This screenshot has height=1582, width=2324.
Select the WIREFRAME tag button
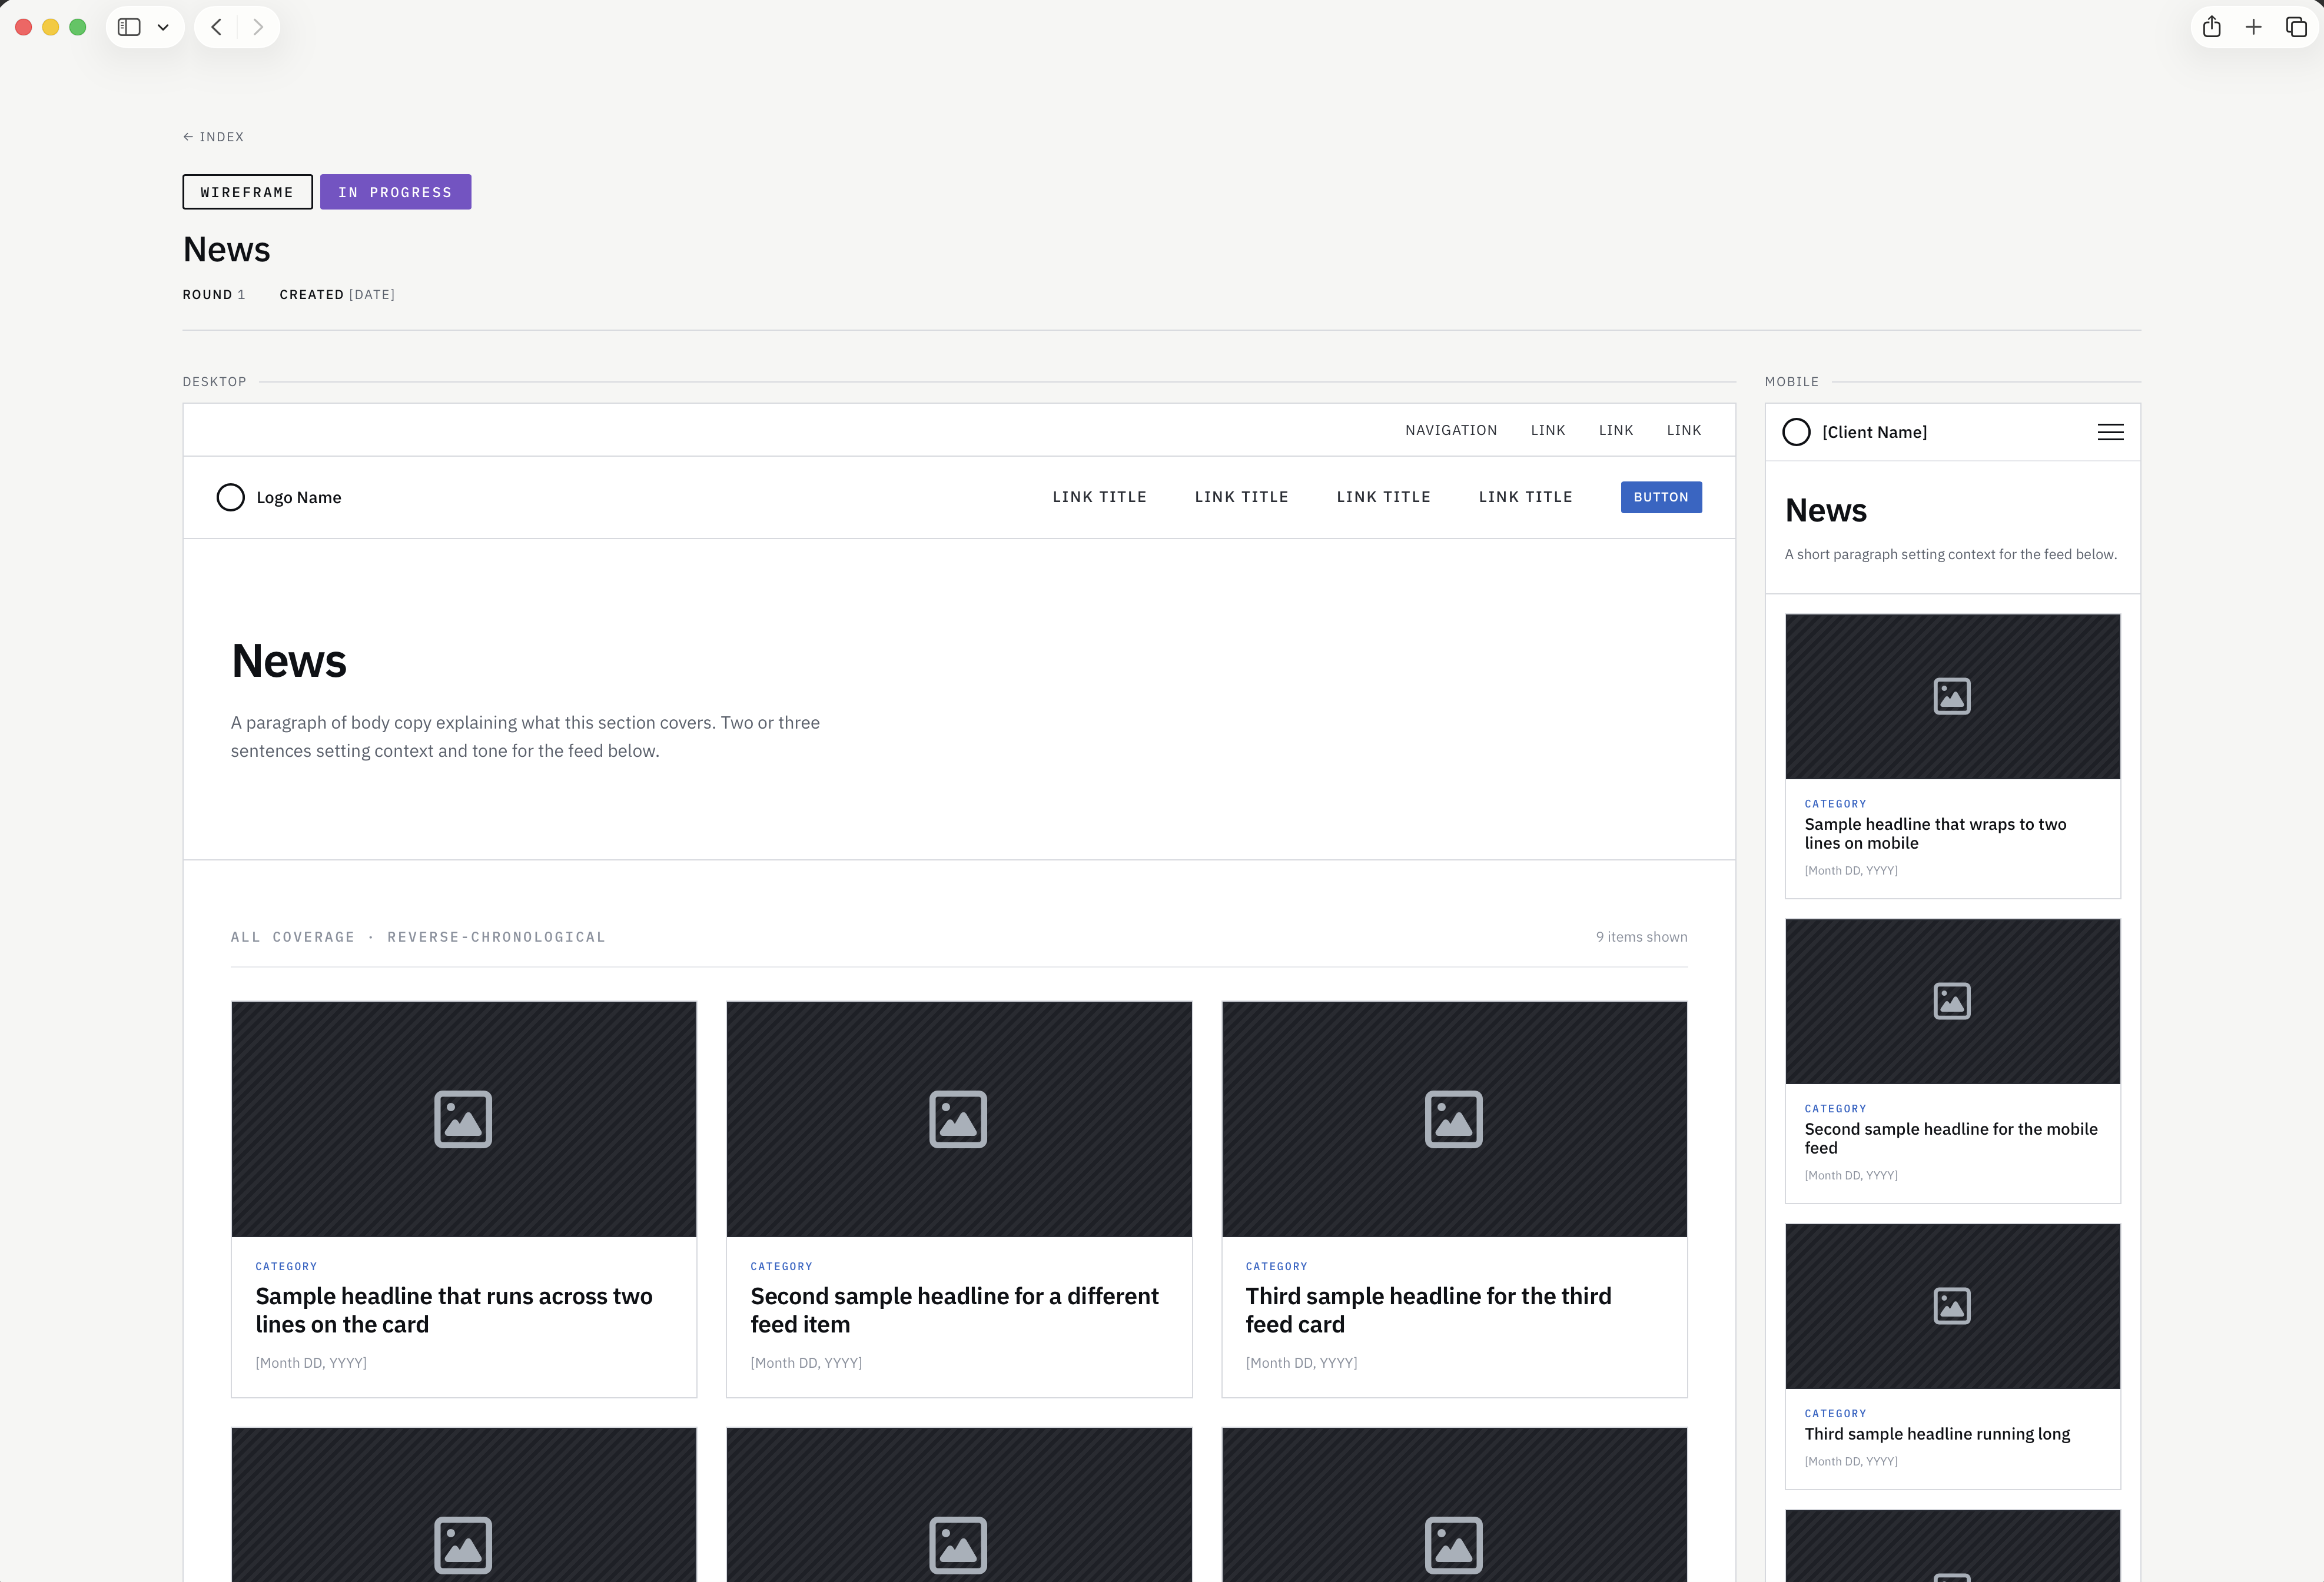coord(247,192)
